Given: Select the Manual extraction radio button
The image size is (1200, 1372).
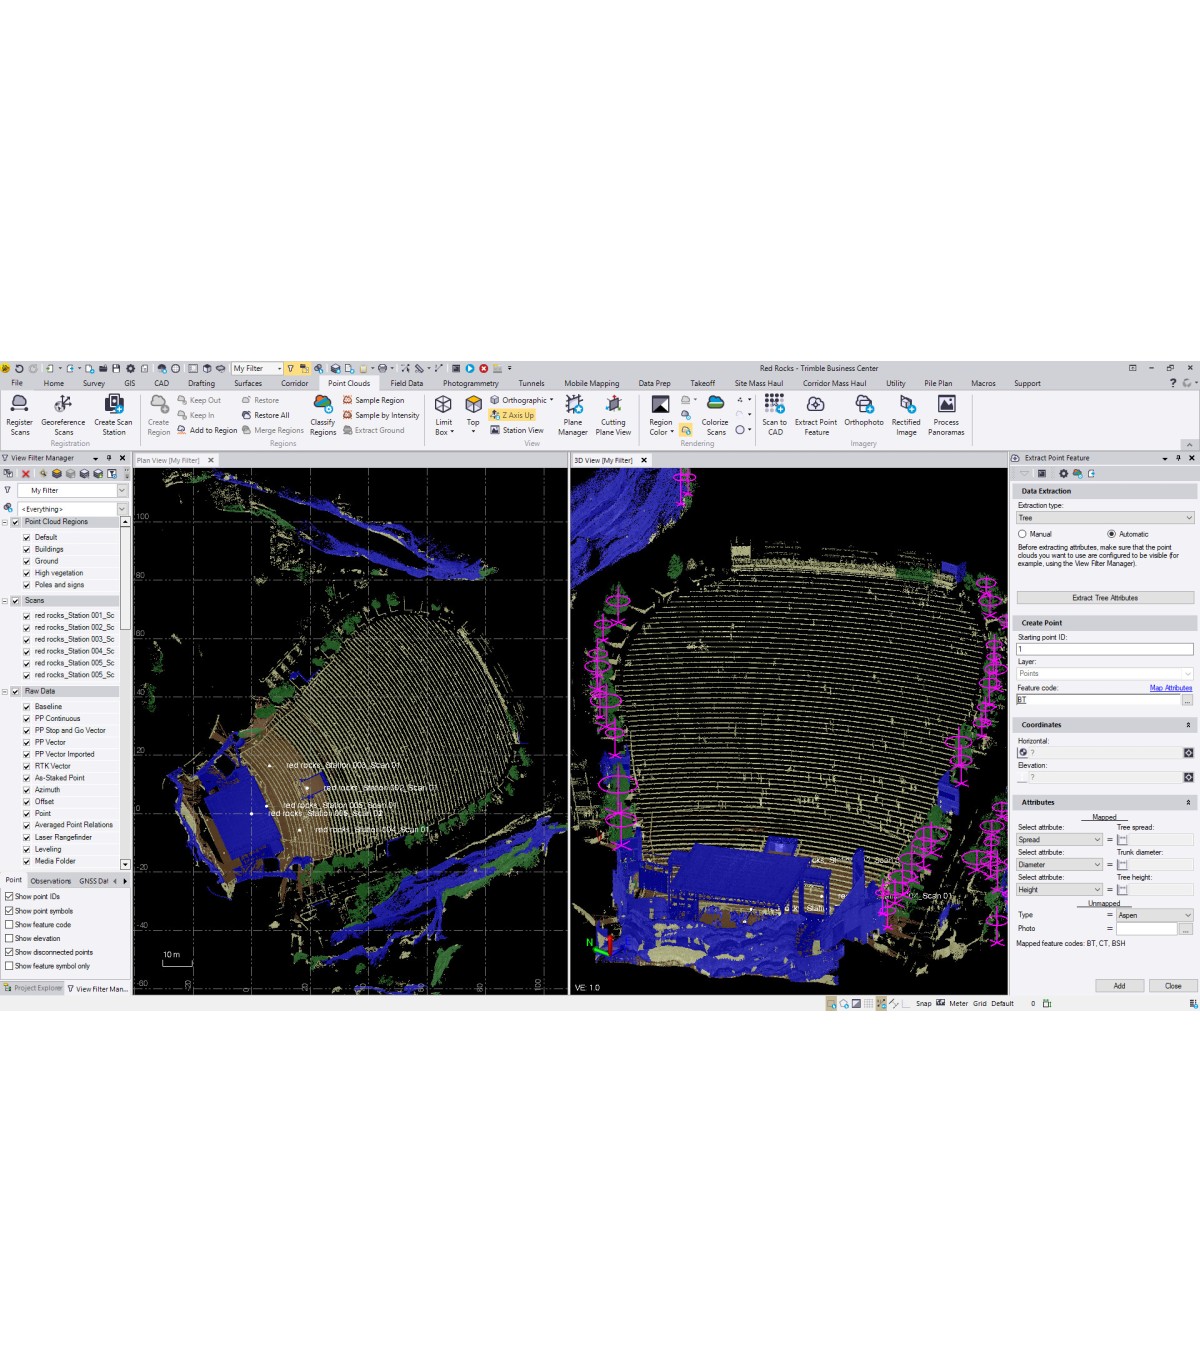Looking at the screenshot, I should (1022, 534).
